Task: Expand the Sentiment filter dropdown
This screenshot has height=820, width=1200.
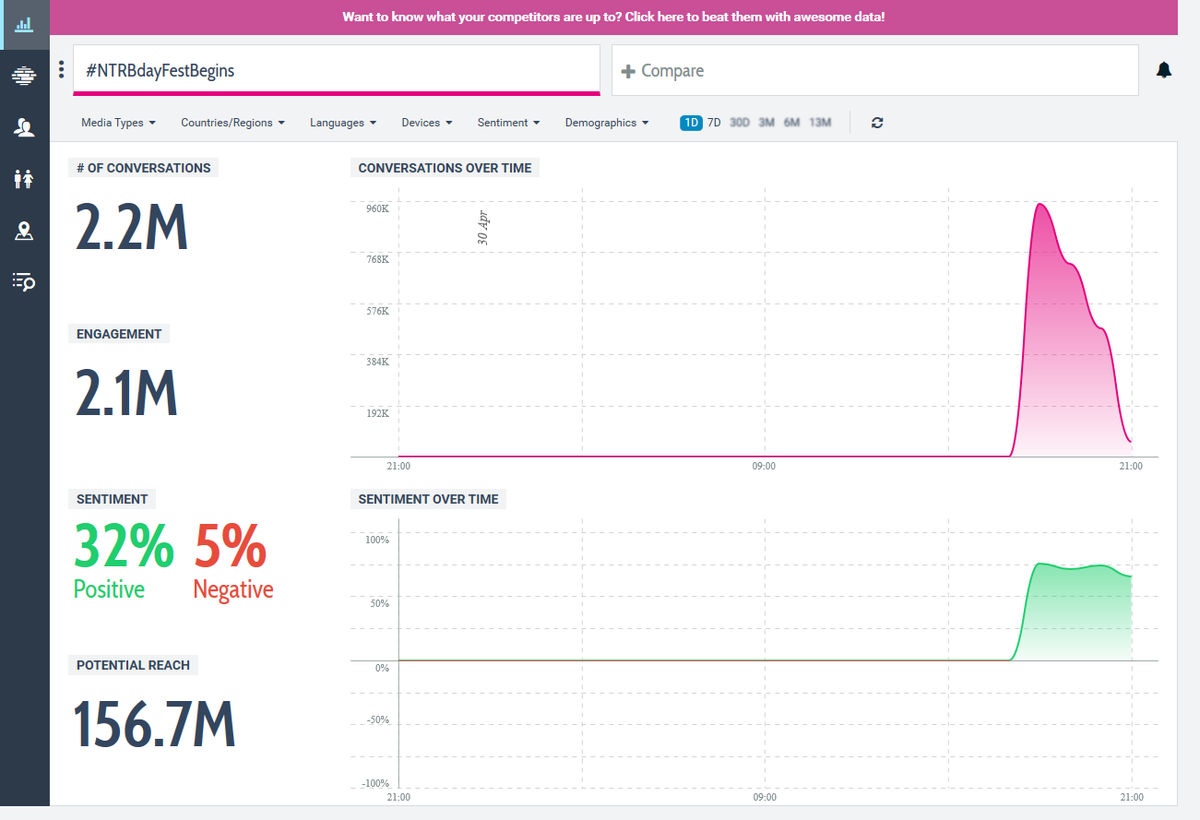Action: pos(509,123)
